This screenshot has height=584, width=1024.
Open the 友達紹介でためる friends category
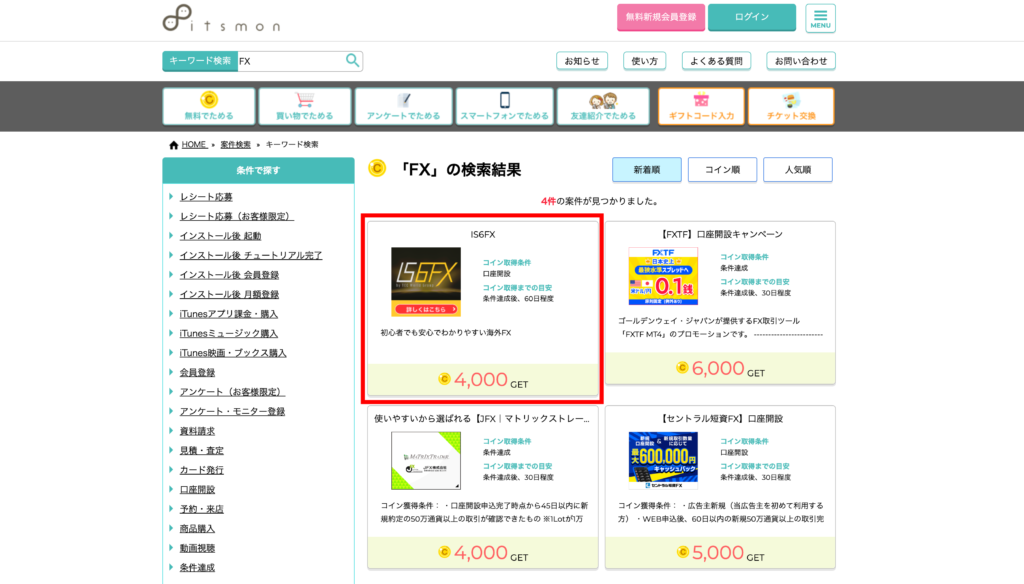coord(603,106)
